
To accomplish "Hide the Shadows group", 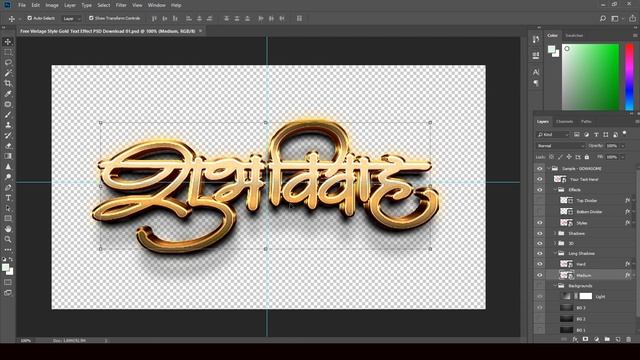I will (x=540, y=233).
